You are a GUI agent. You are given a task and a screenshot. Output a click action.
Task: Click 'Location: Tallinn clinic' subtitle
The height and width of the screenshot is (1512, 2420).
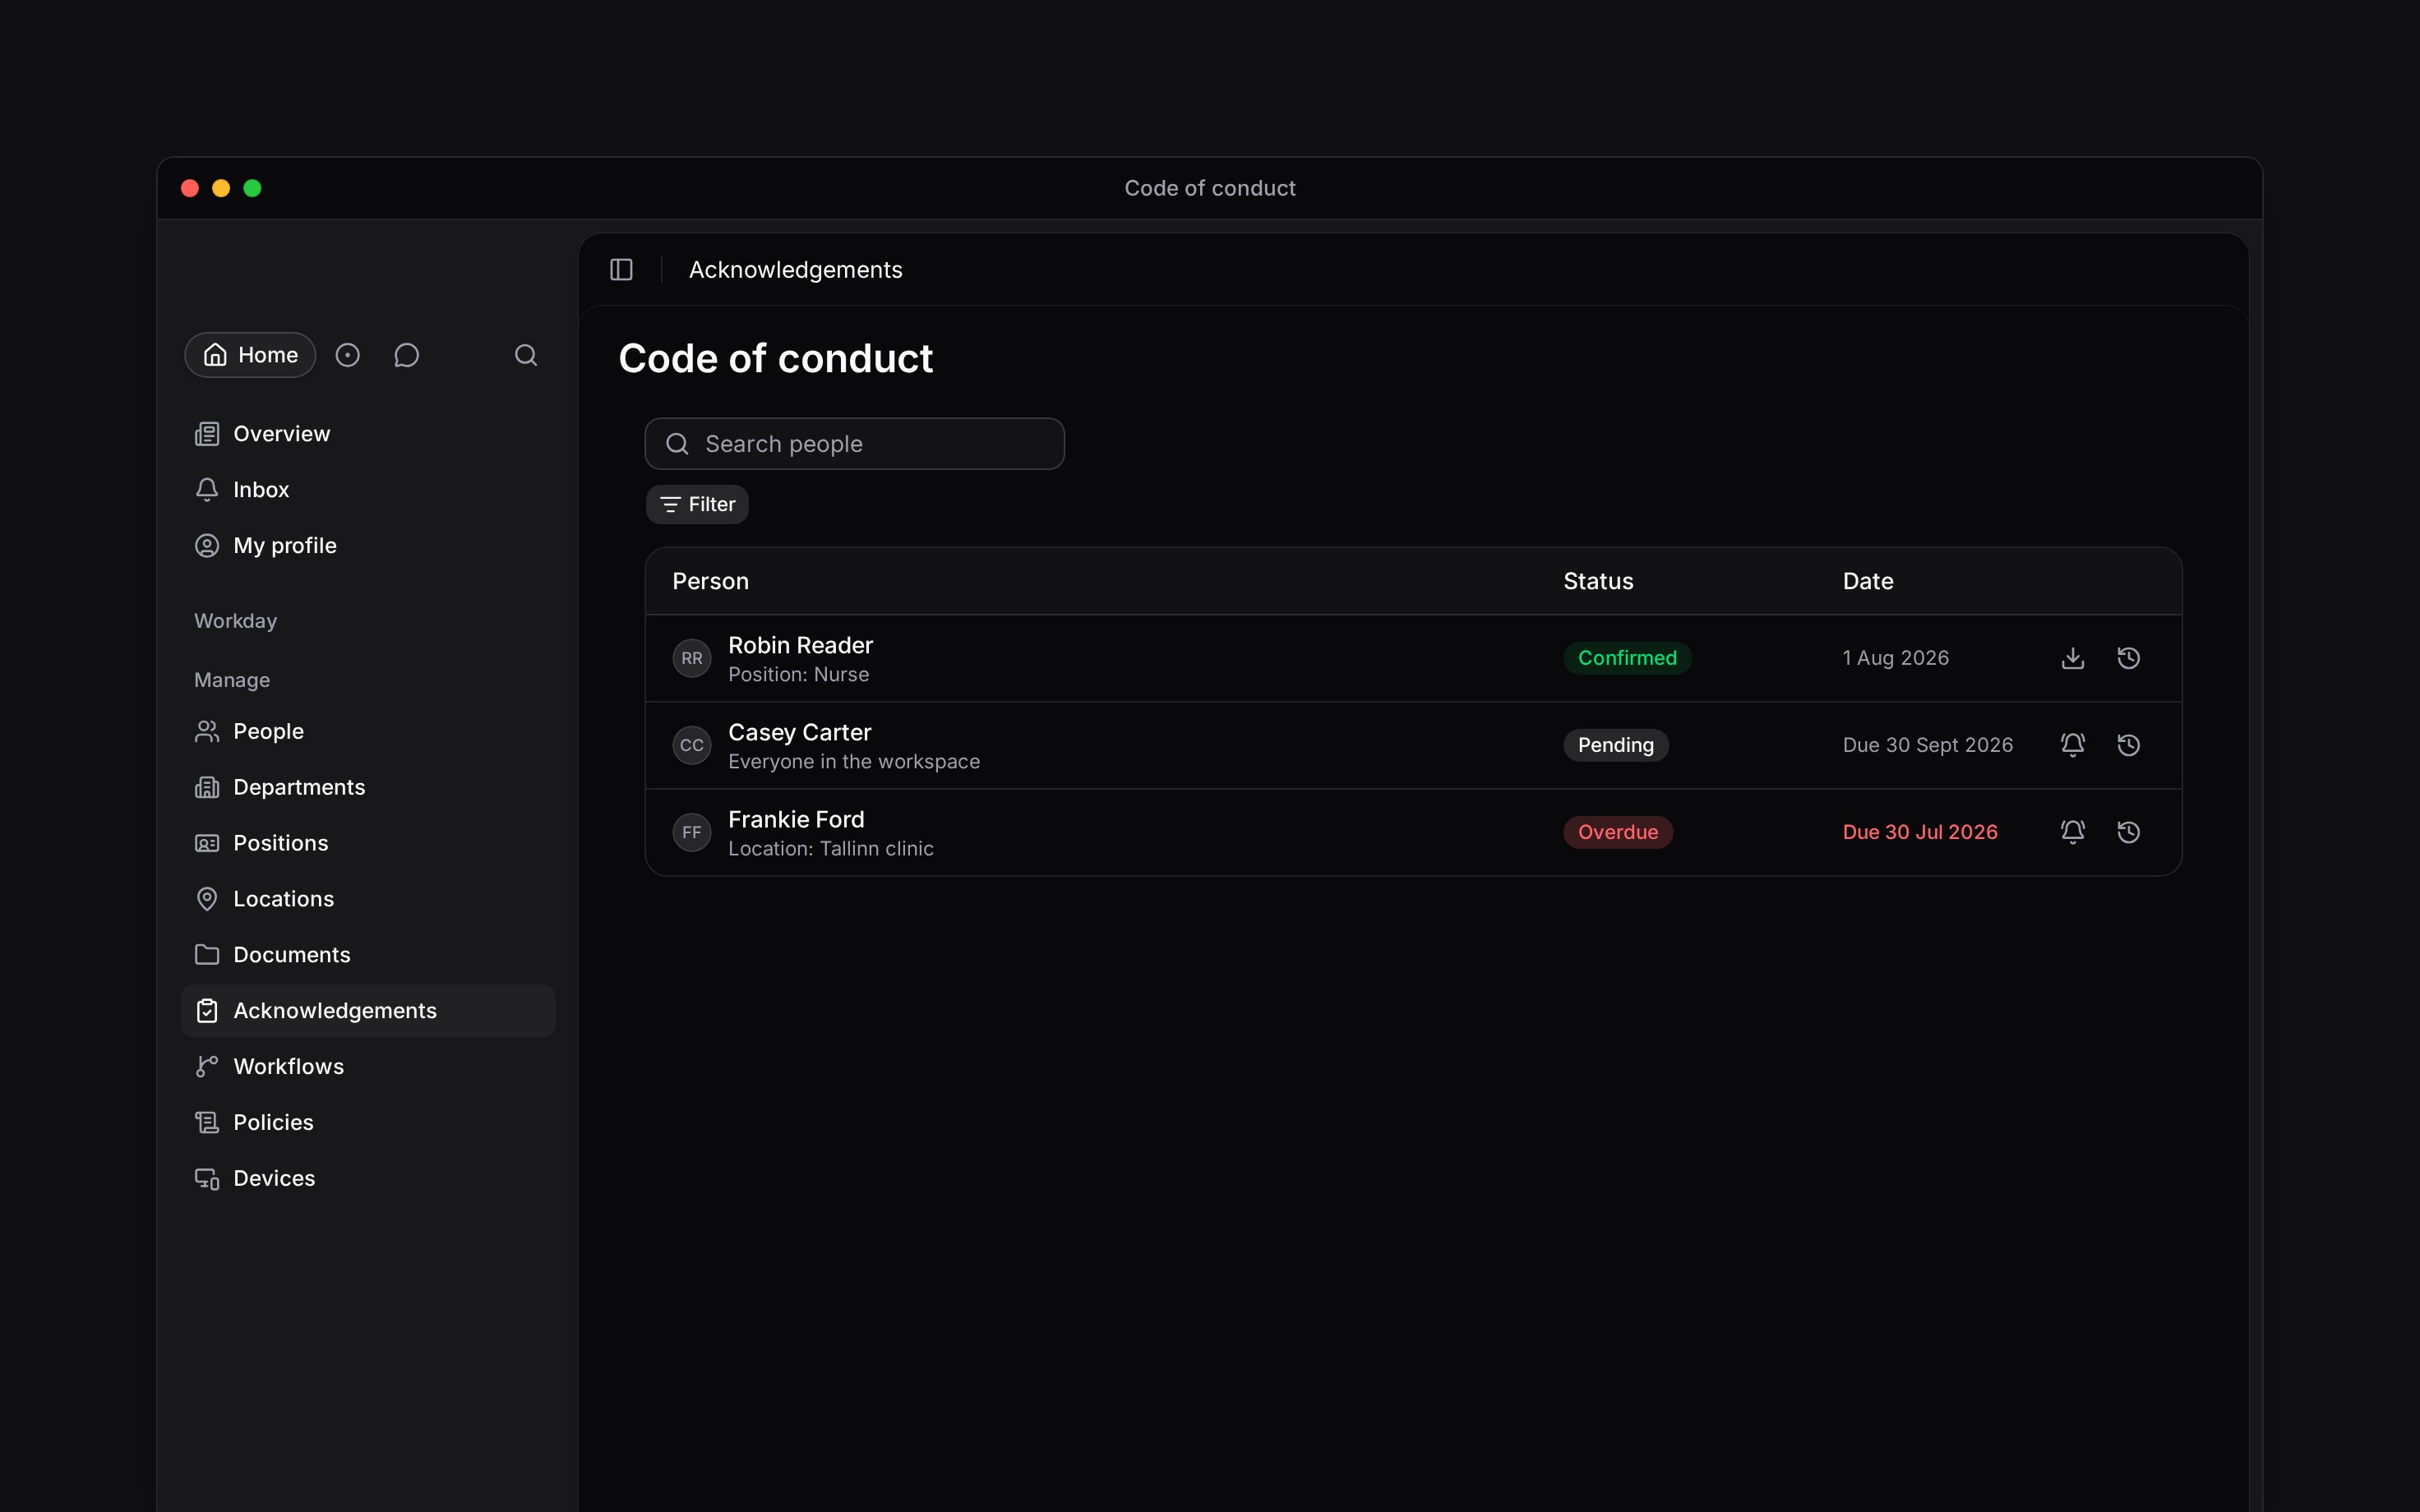coord(831,849)
